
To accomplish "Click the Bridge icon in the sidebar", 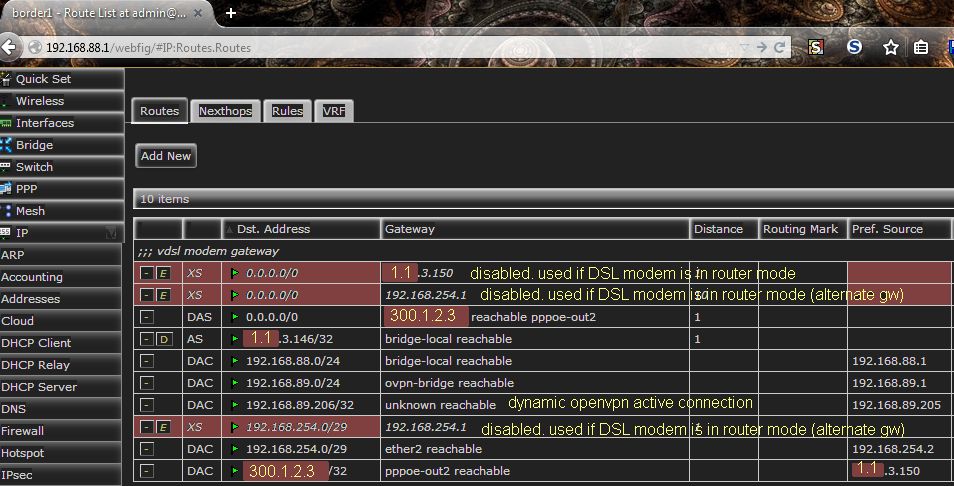I will tap(7, 145).
